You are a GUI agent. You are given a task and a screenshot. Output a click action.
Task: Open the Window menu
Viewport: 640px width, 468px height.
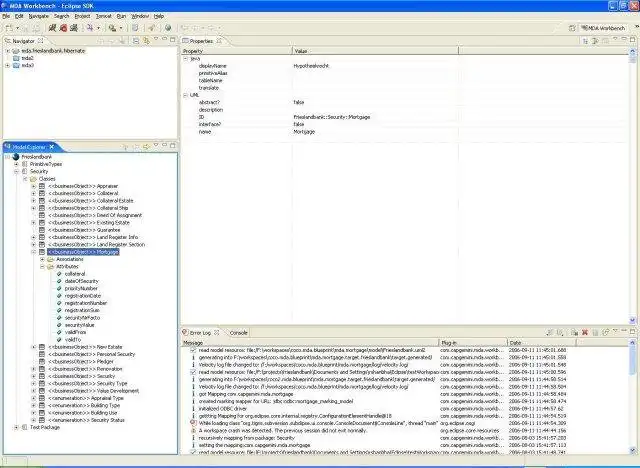tap(140, 16)
